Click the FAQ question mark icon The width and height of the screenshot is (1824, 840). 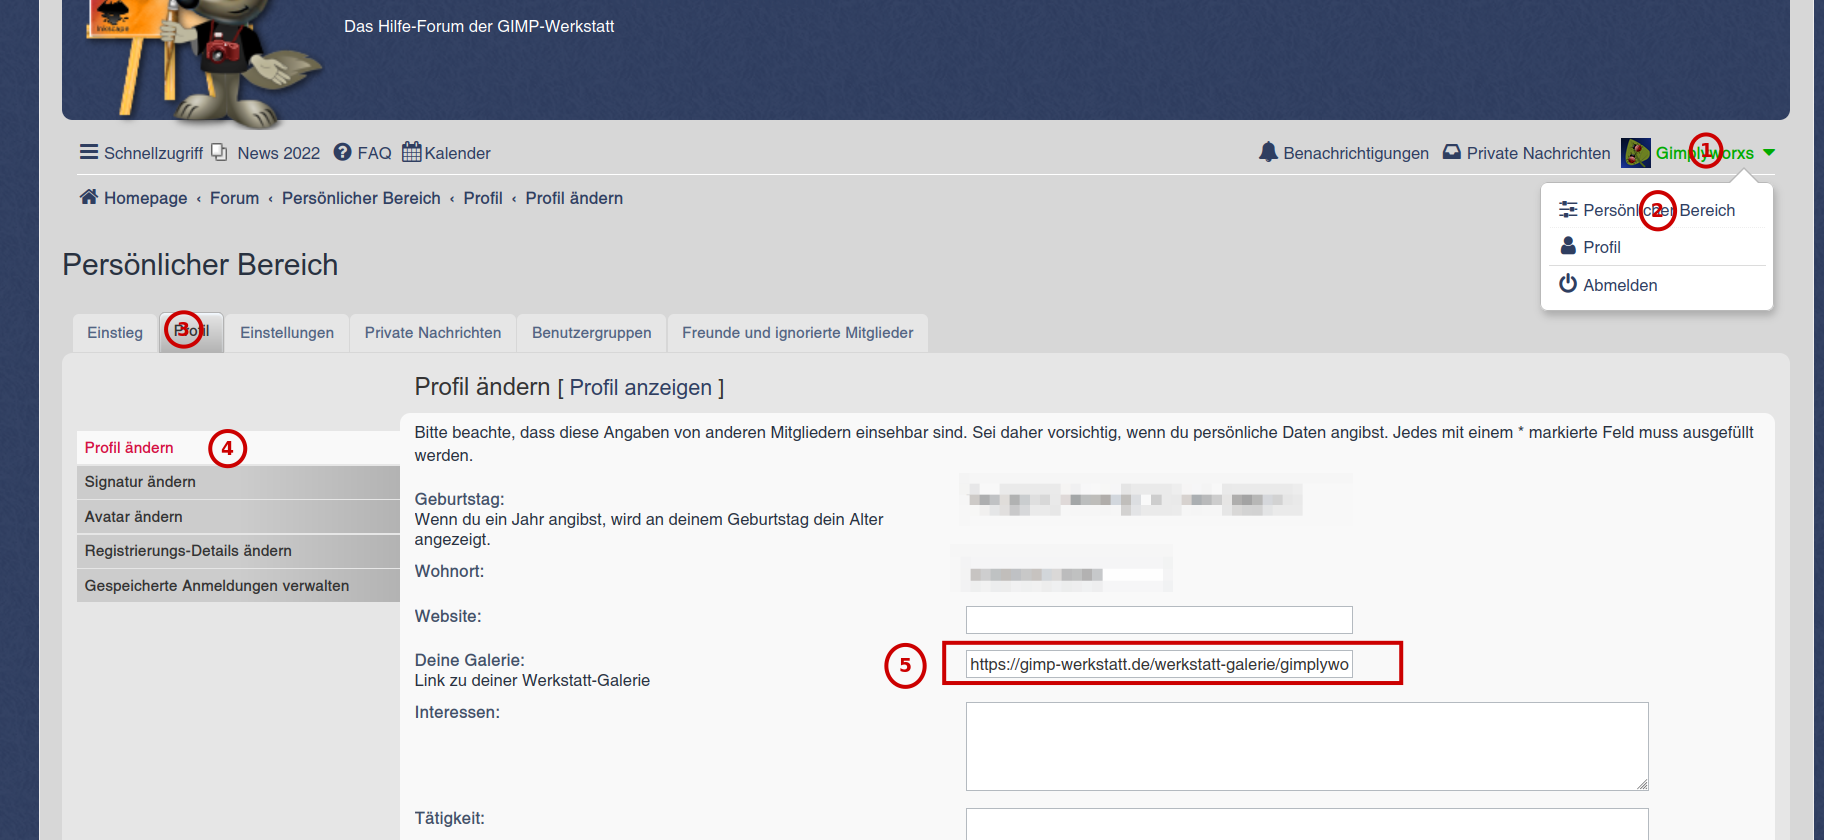[x=342, y=152]
